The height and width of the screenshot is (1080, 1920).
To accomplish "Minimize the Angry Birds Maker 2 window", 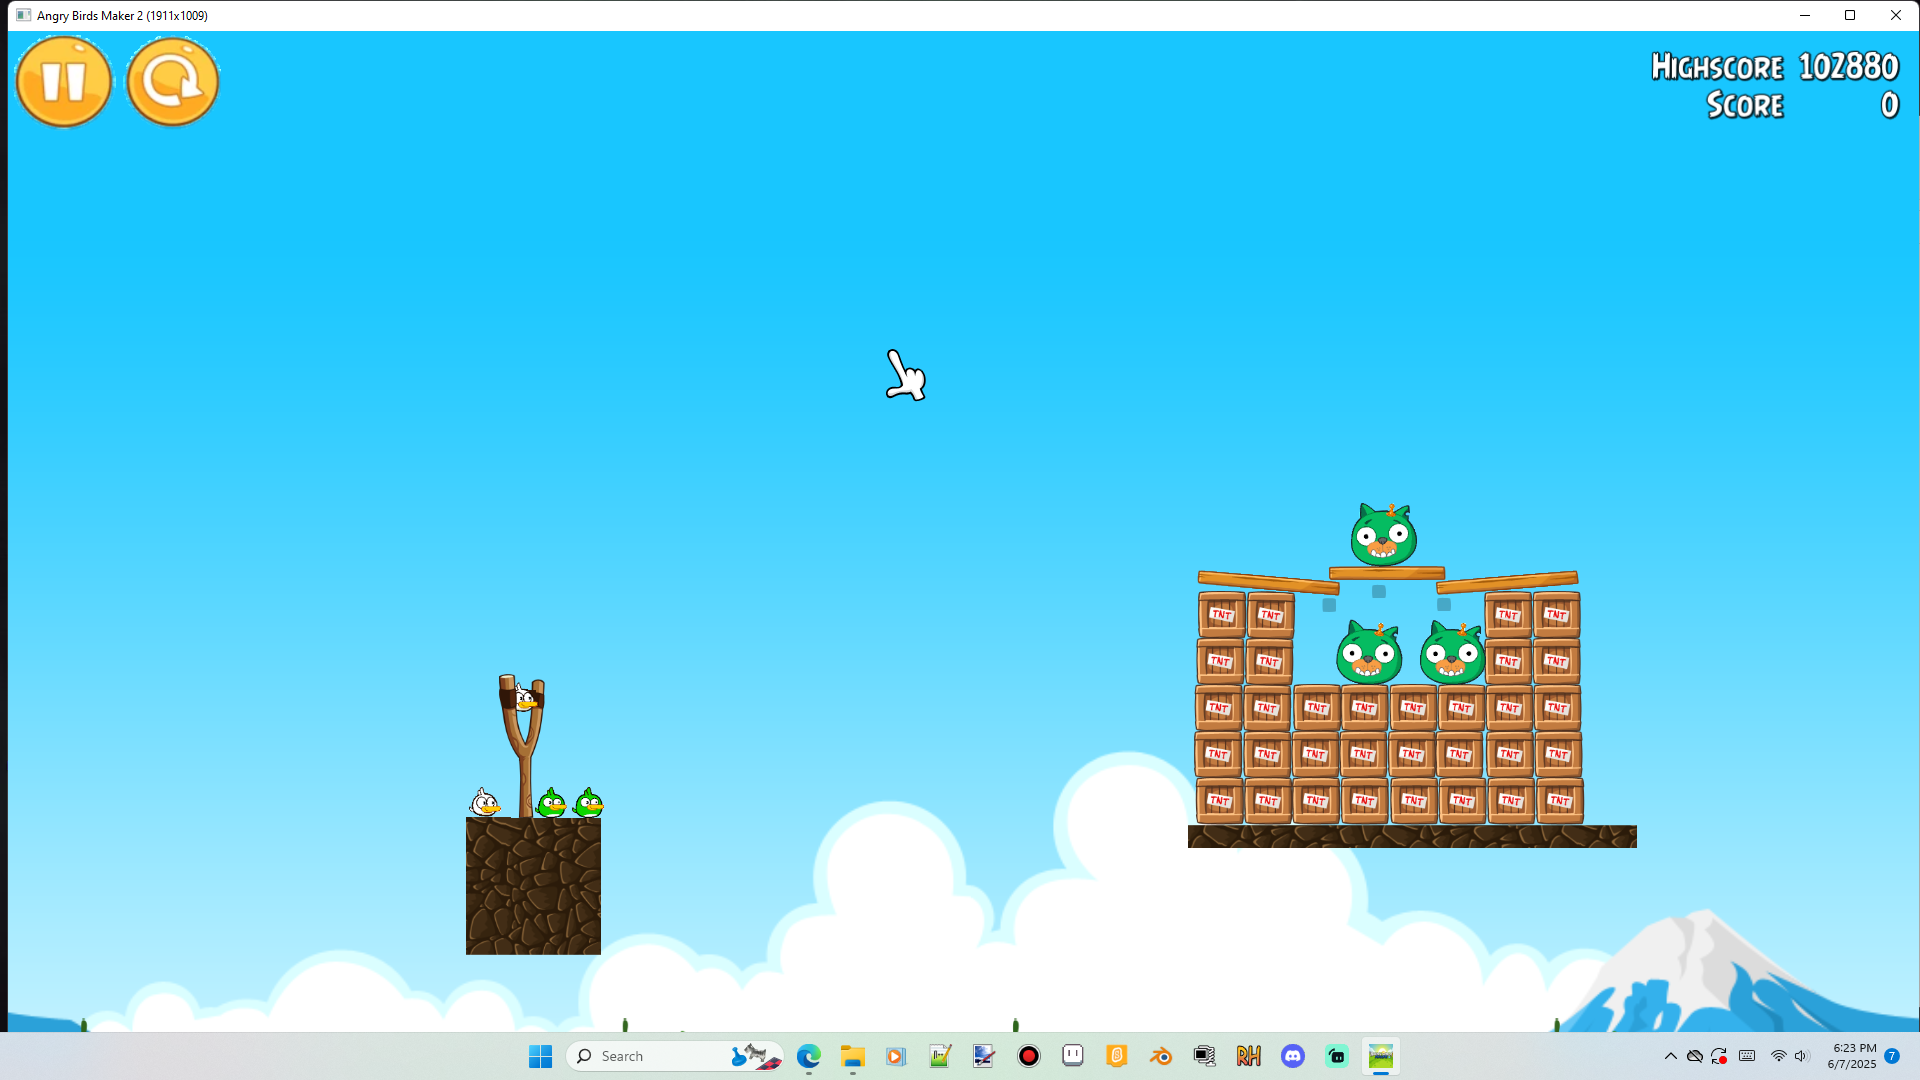I will click(x=1805, y=15).
